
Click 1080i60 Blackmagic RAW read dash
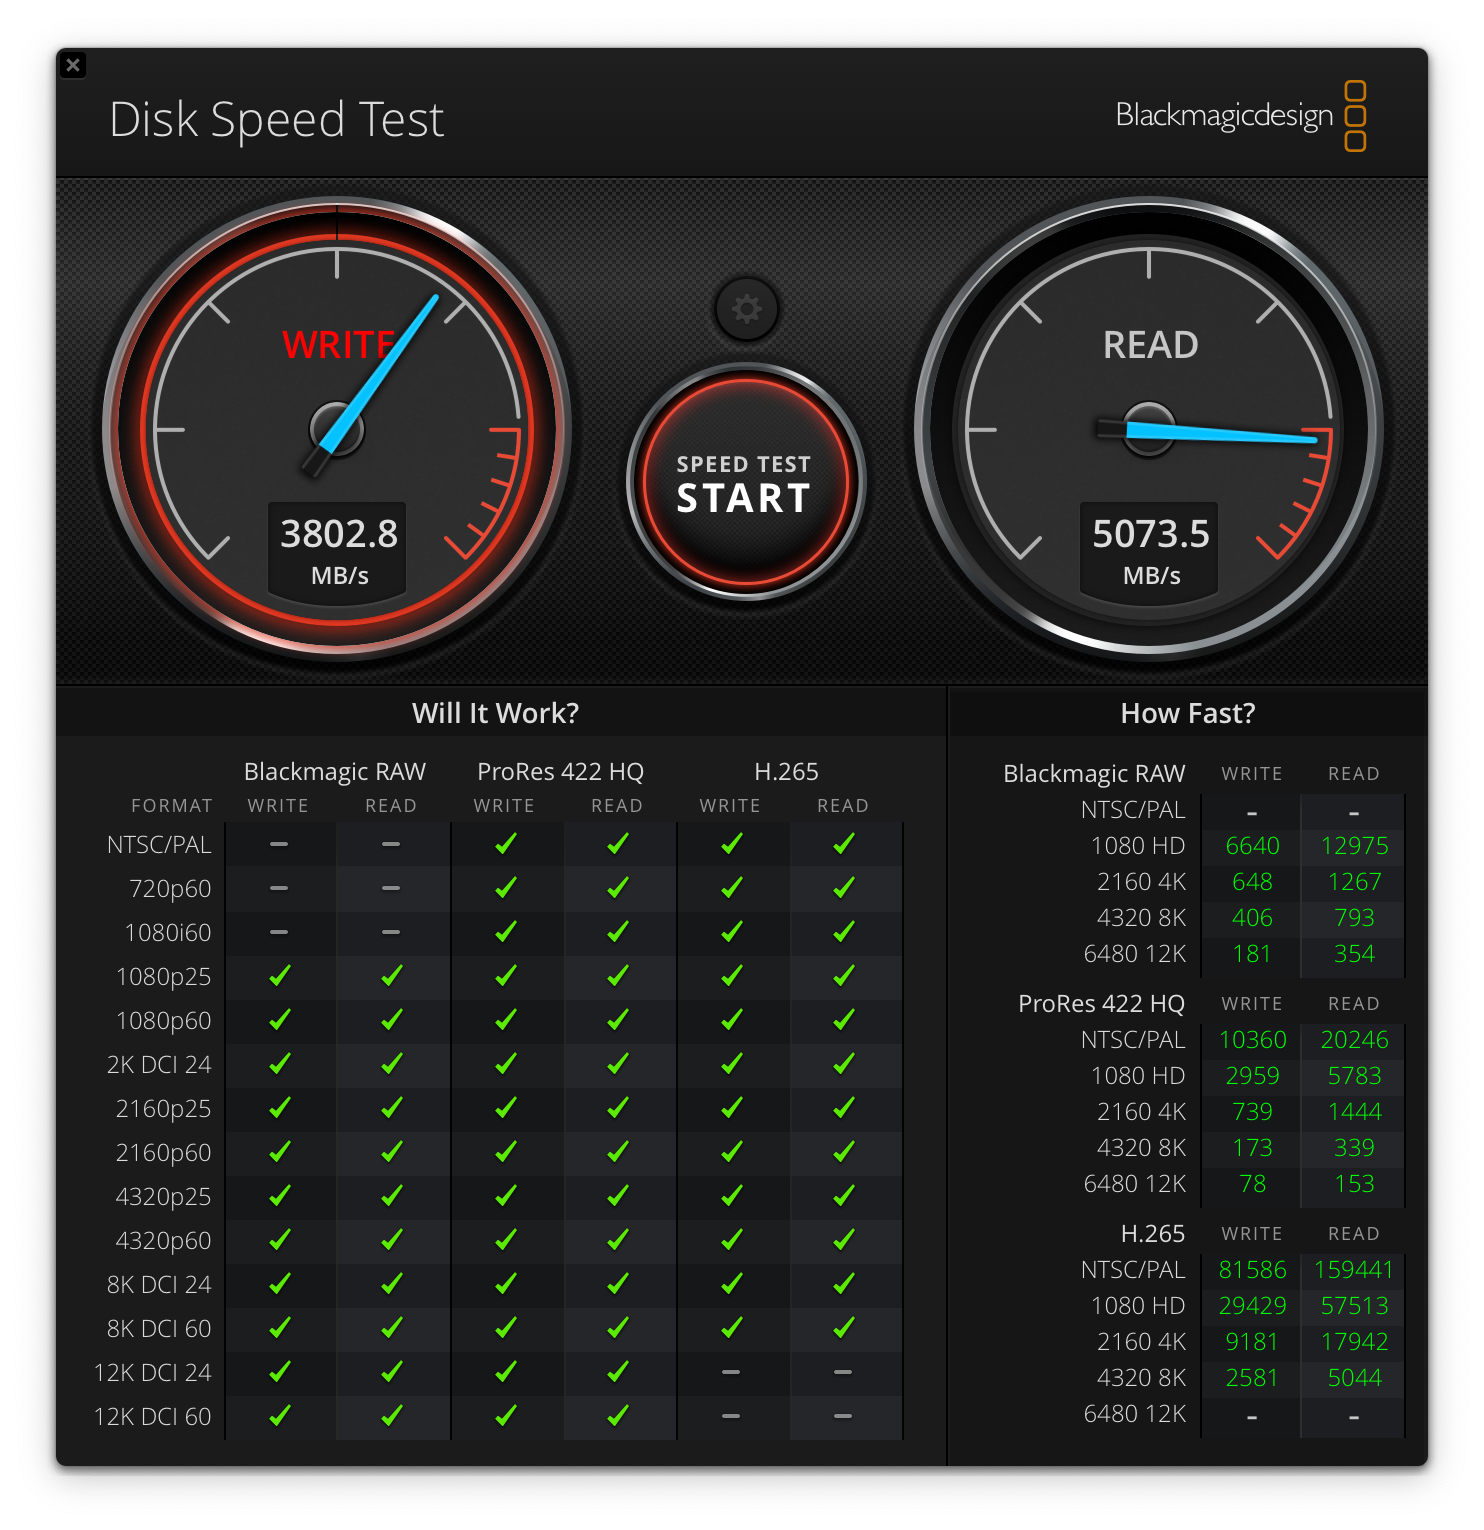tap(391, 932)
